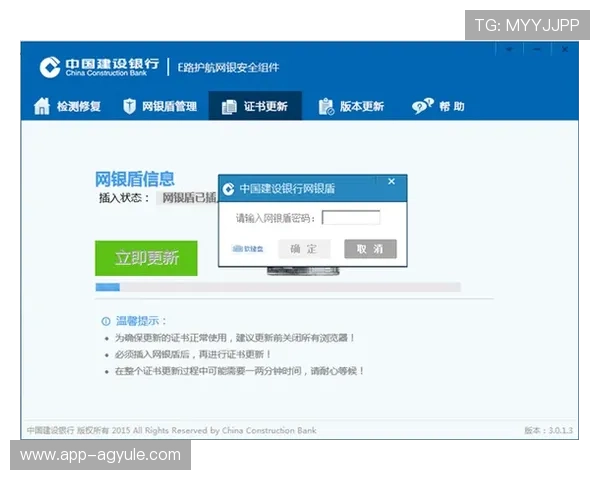
Task: Click the China Construction Bank logo
Action: [99, 67]
